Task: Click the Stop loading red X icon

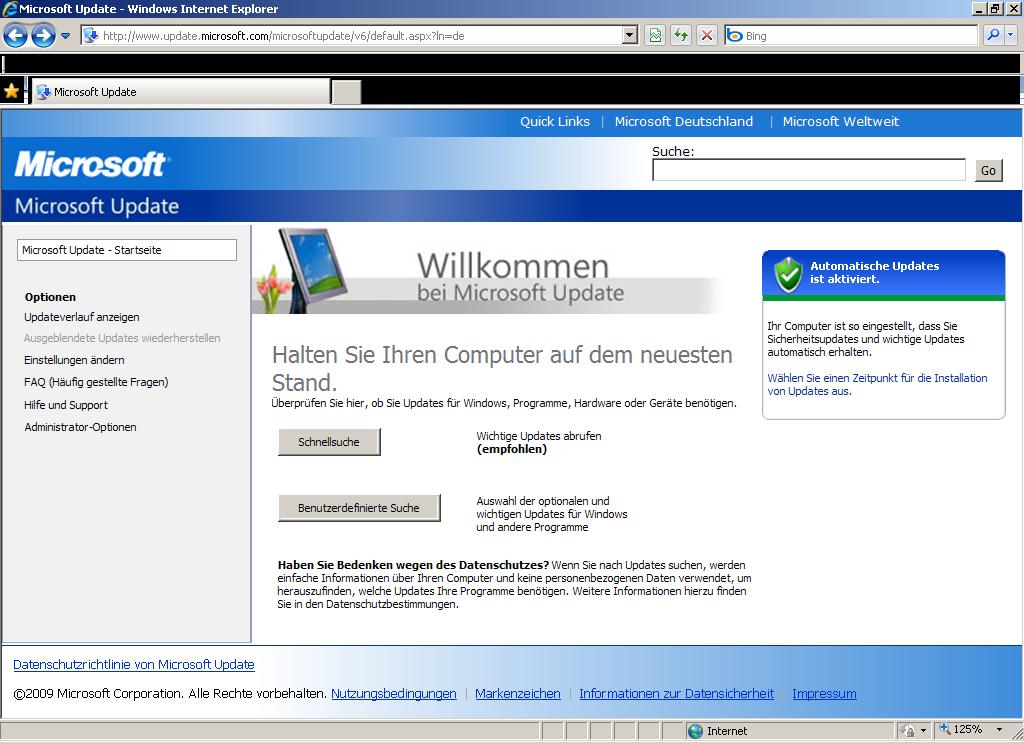Action: pos(707,36)
